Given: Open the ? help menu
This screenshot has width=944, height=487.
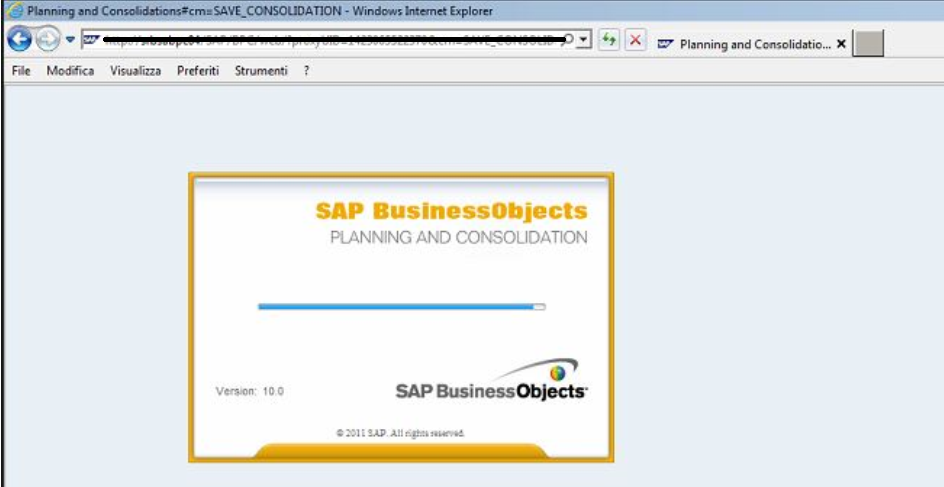Looking at the screenshot, I should point(306,71).
